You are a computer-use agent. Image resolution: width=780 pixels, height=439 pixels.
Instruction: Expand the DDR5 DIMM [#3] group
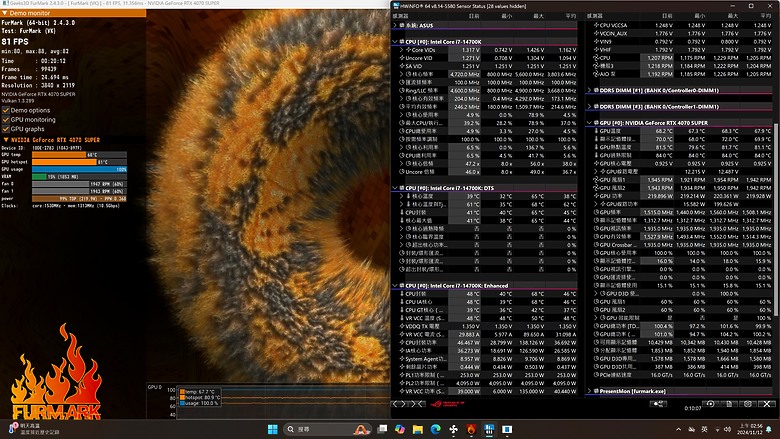coord(589,107)
